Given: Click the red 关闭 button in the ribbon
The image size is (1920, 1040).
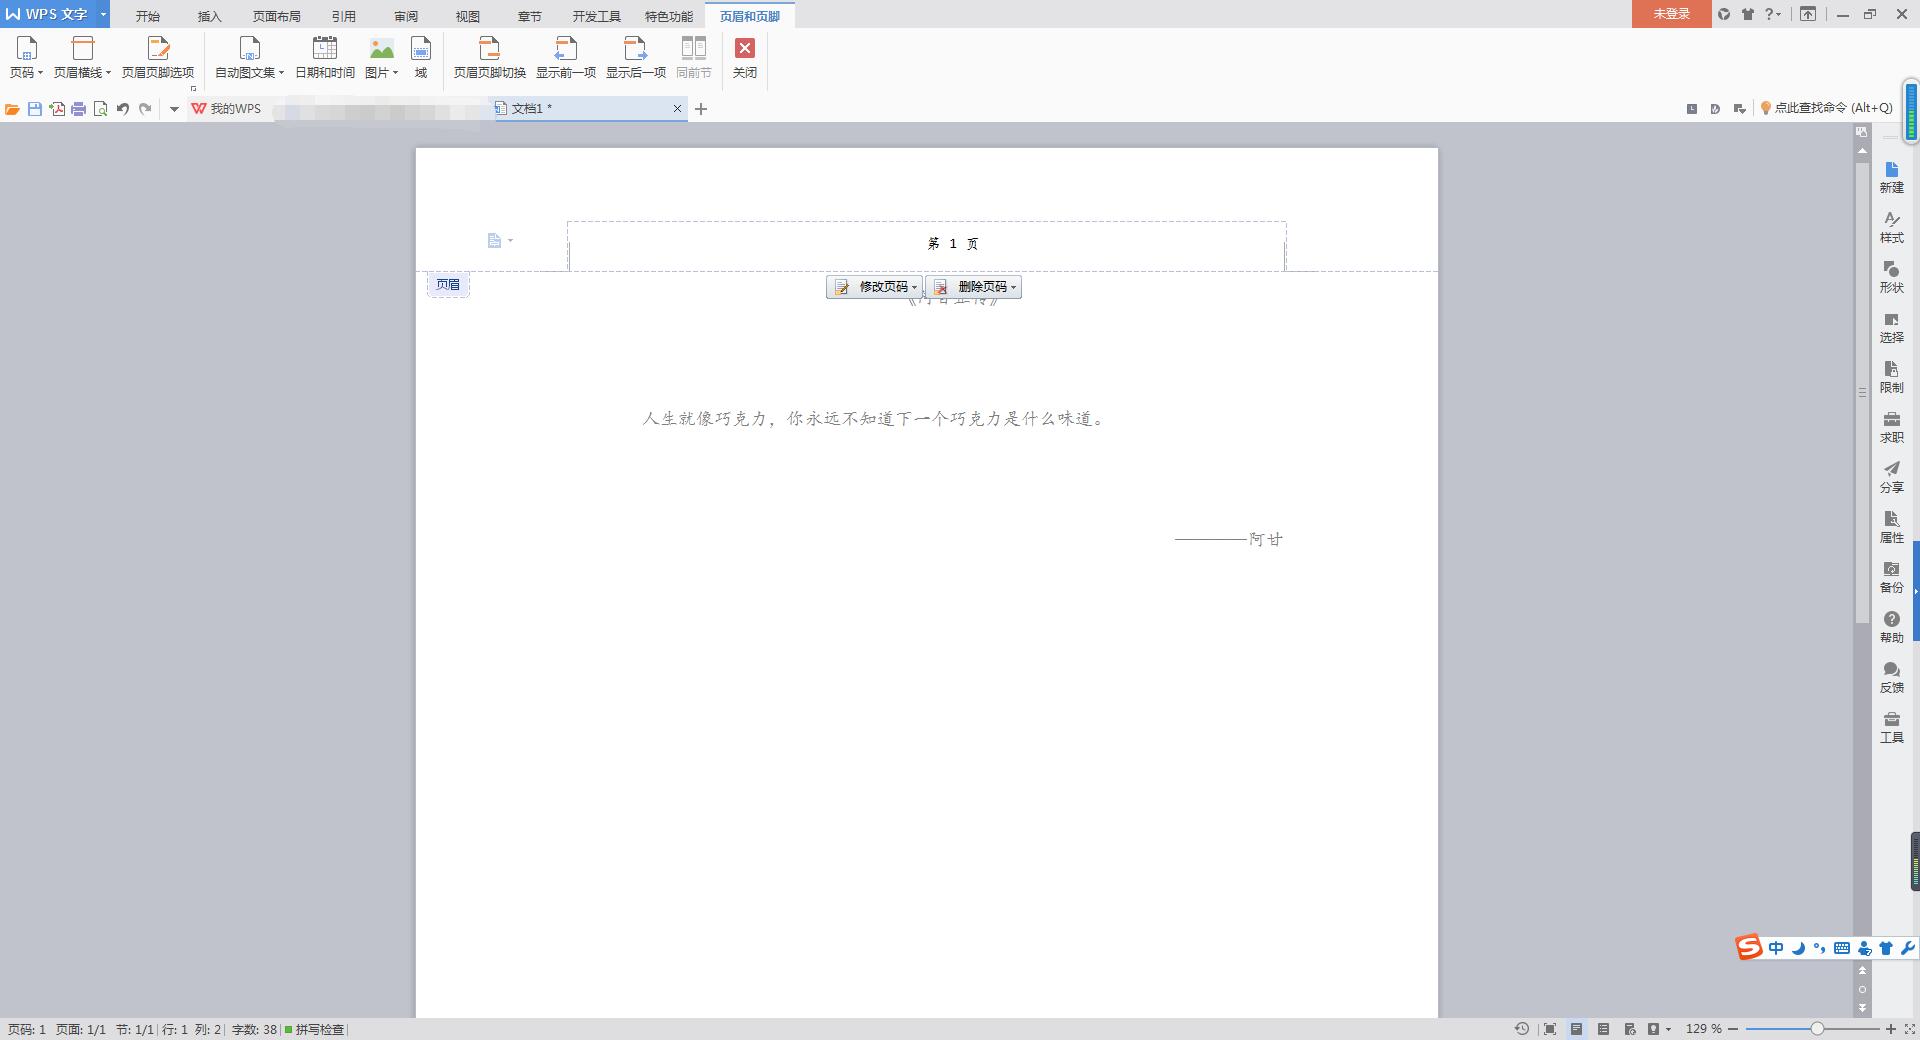Looking at the screenshot, I should pos(745,57).
